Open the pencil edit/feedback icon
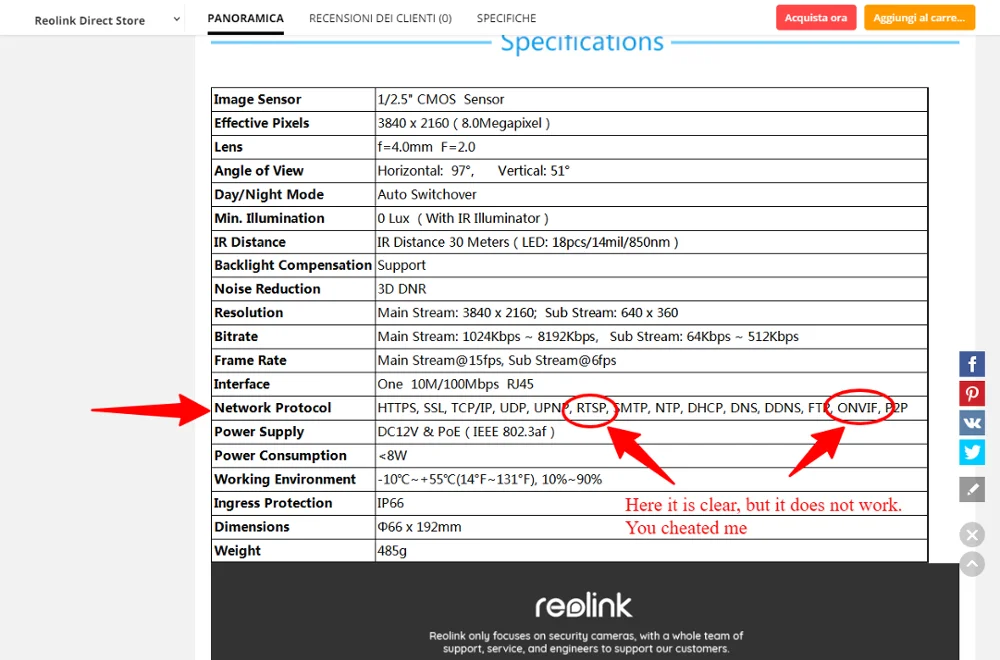 971,490
